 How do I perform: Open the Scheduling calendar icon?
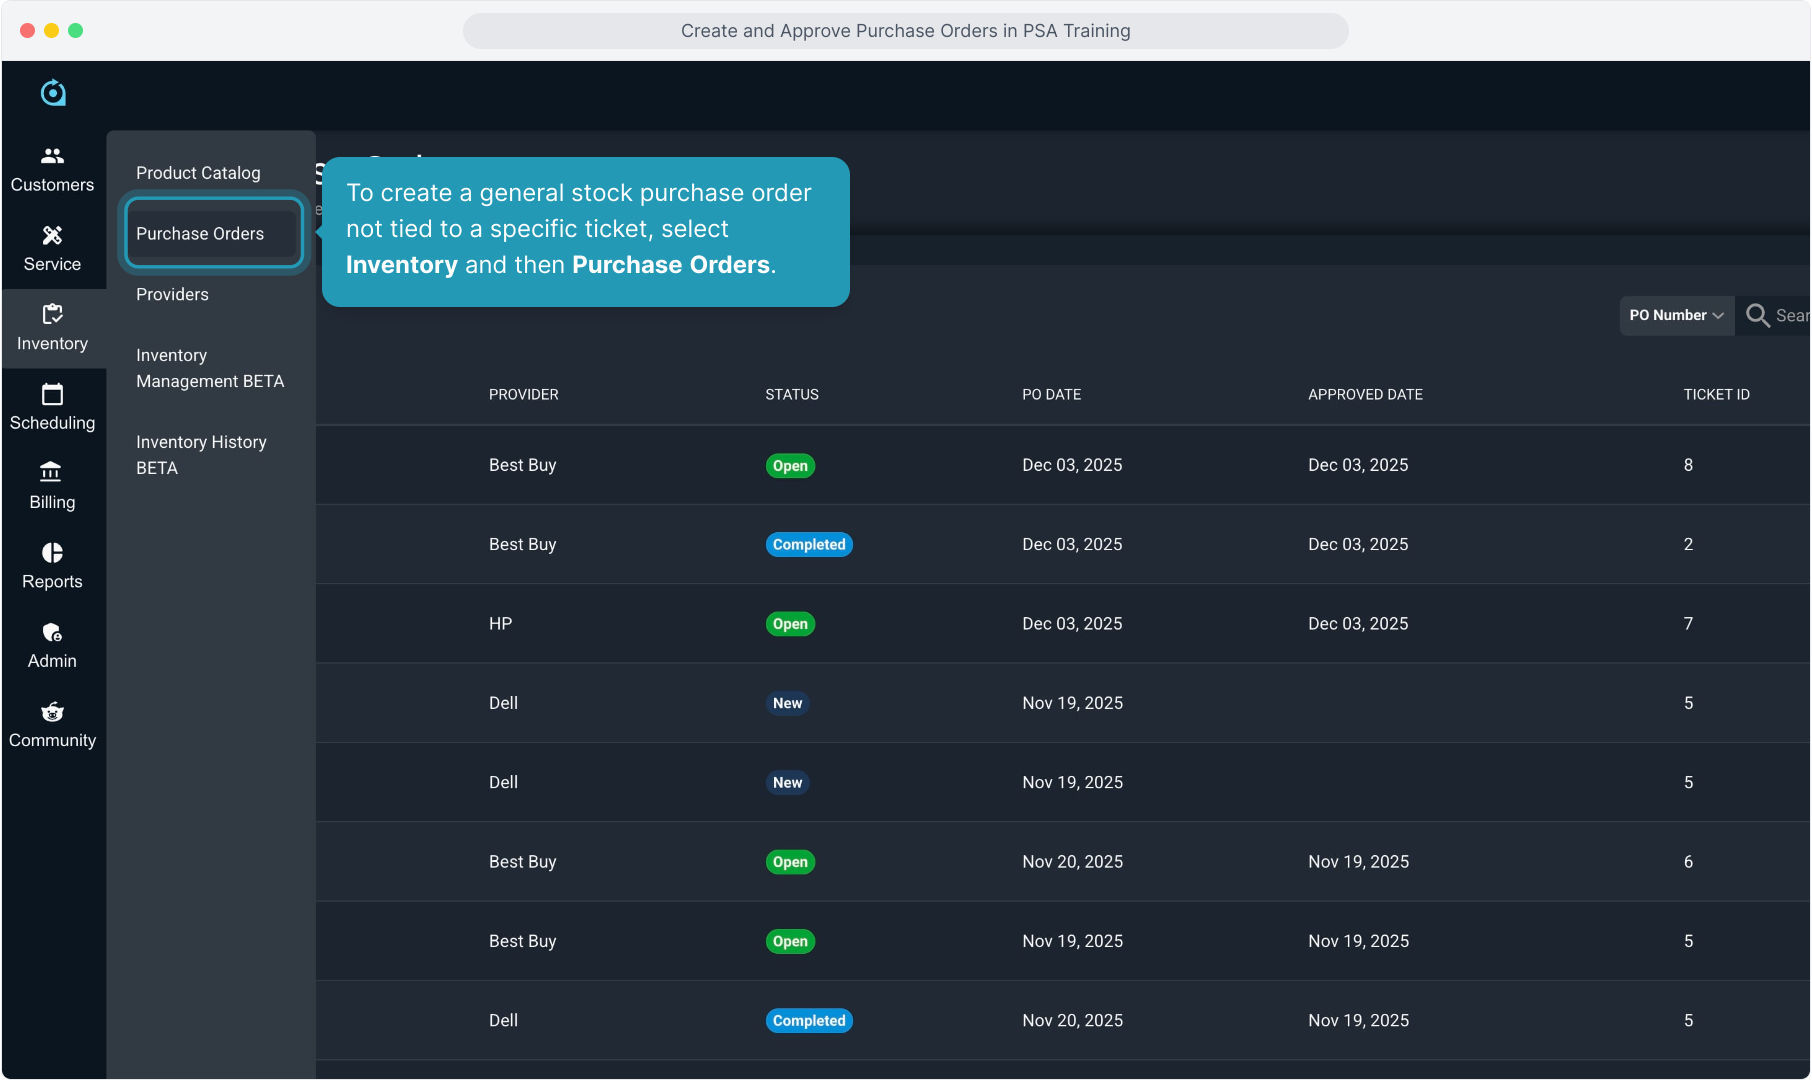click(52, 394)
